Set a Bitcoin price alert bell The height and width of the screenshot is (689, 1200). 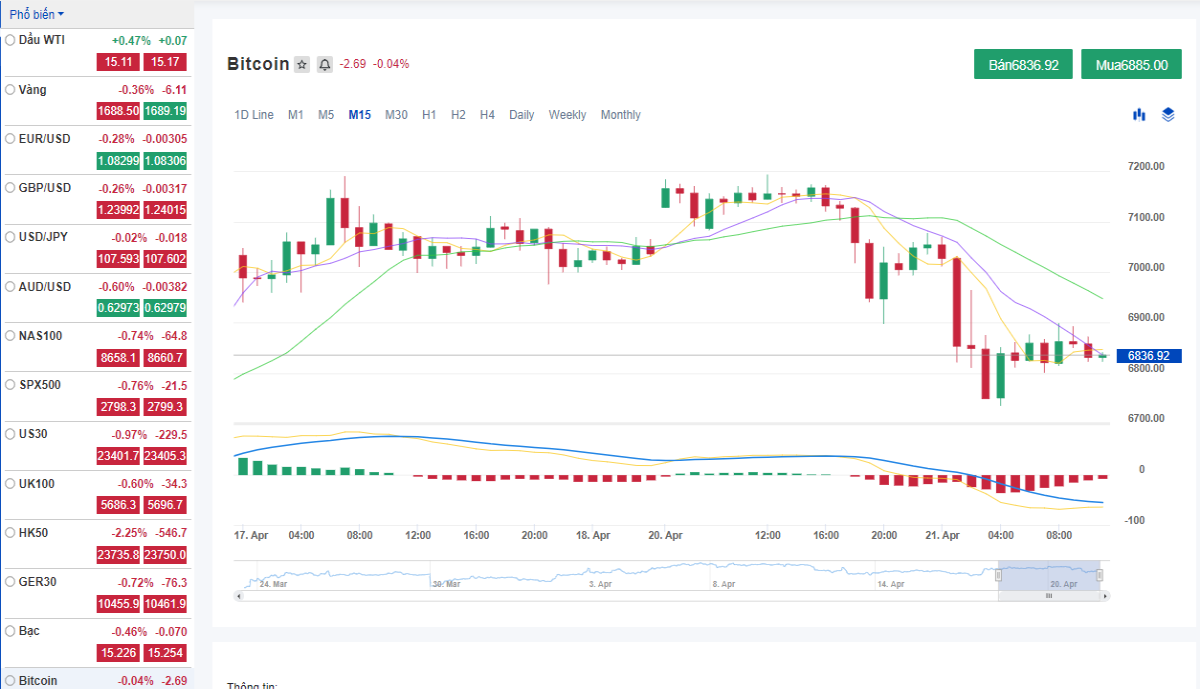click(x=325, y=64)
